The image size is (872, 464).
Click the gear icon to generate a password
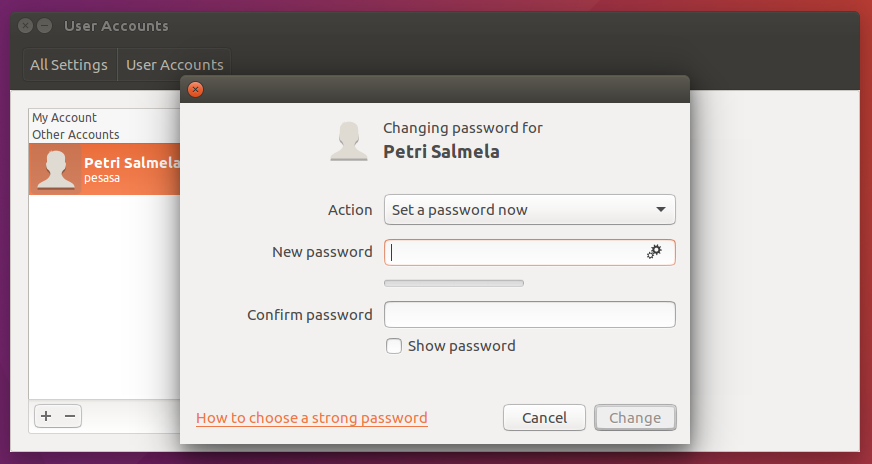pos(654,252)
